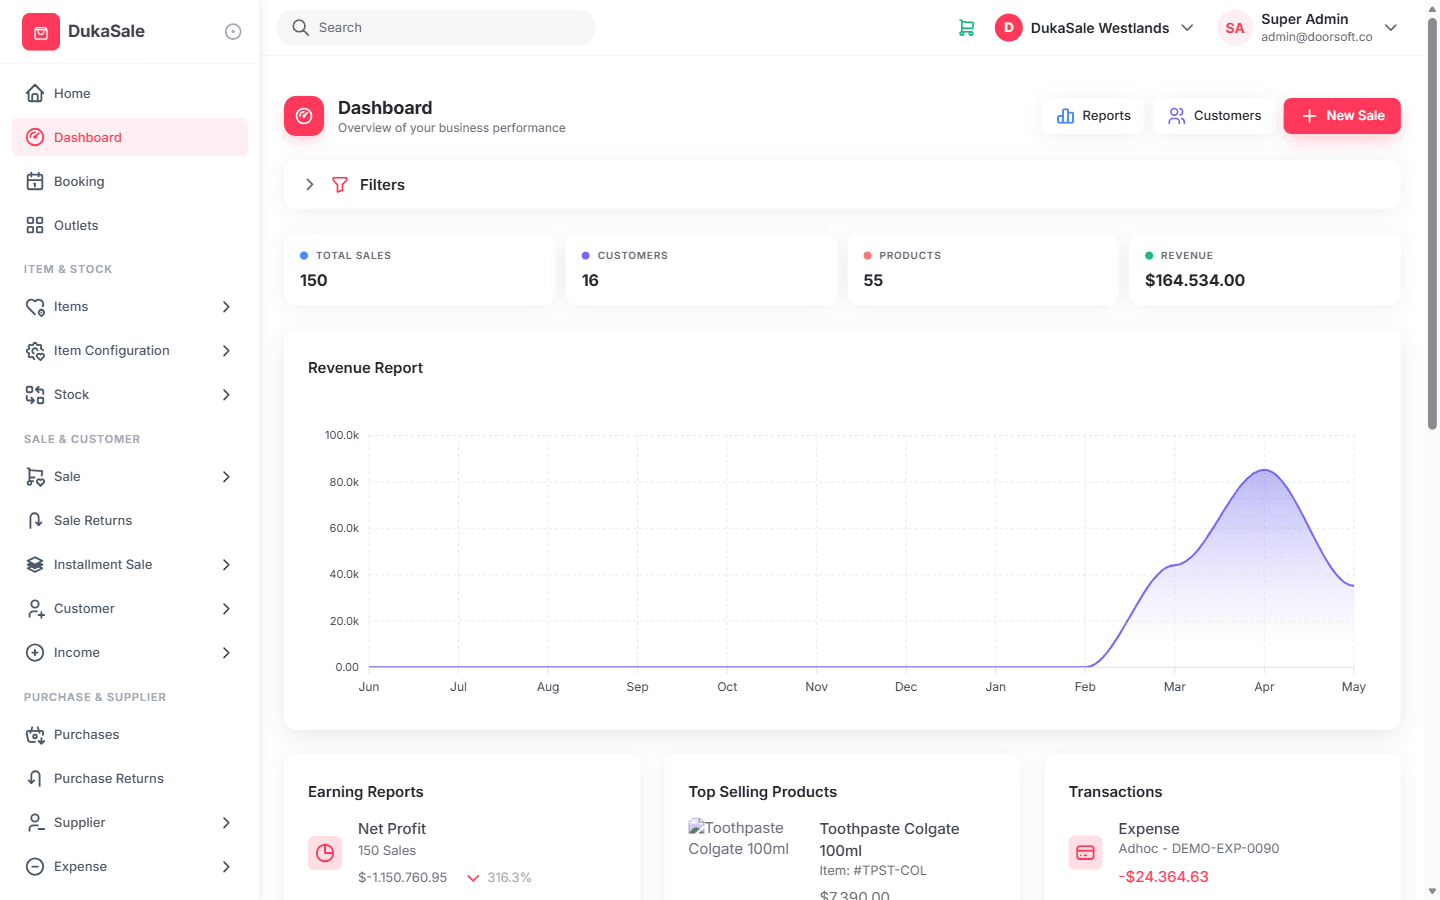1440x900 pixels.
Task: Click the Adhoc - DEMO-EXP-0090 reference
Action: click(x=1199, y=849)
